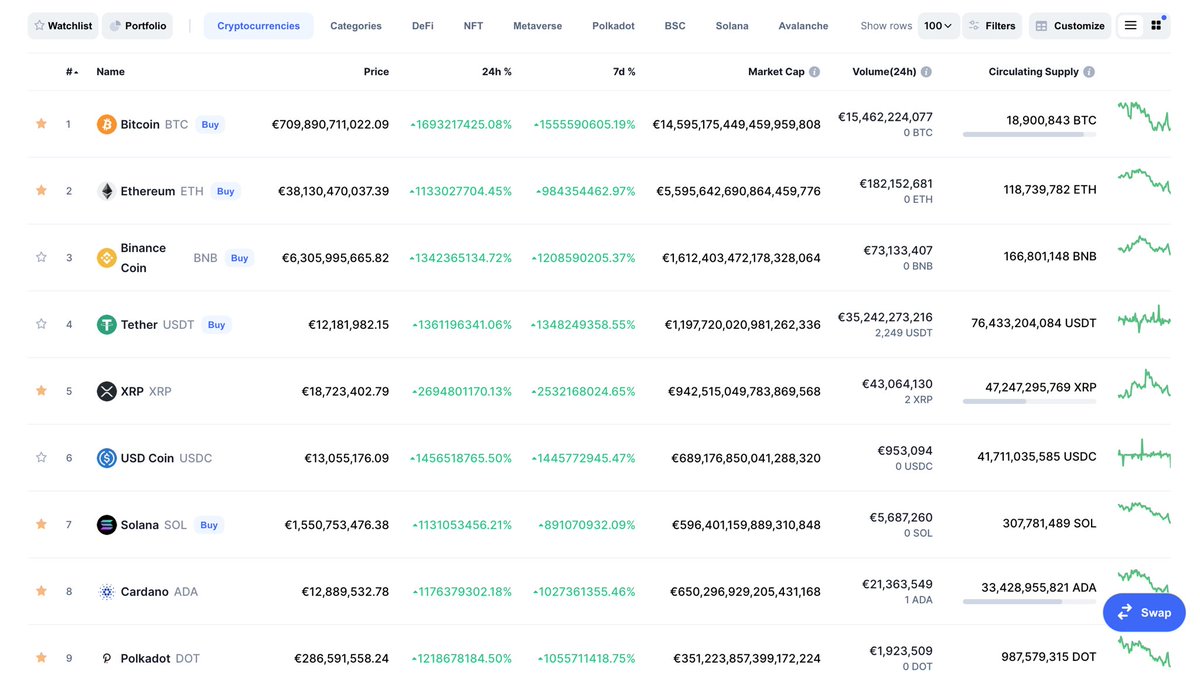Sort table by Price column

coord(376,72)
